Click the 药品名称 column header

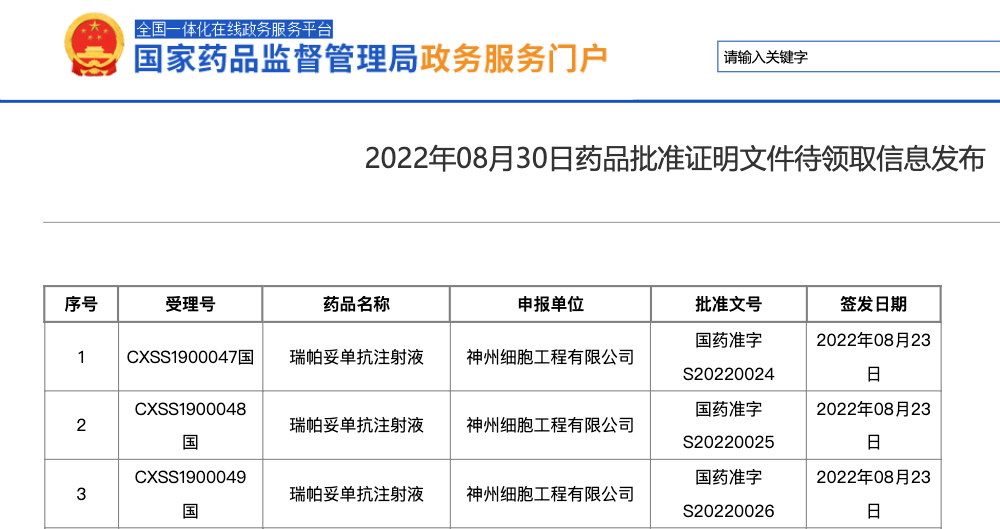click(356, 304)
